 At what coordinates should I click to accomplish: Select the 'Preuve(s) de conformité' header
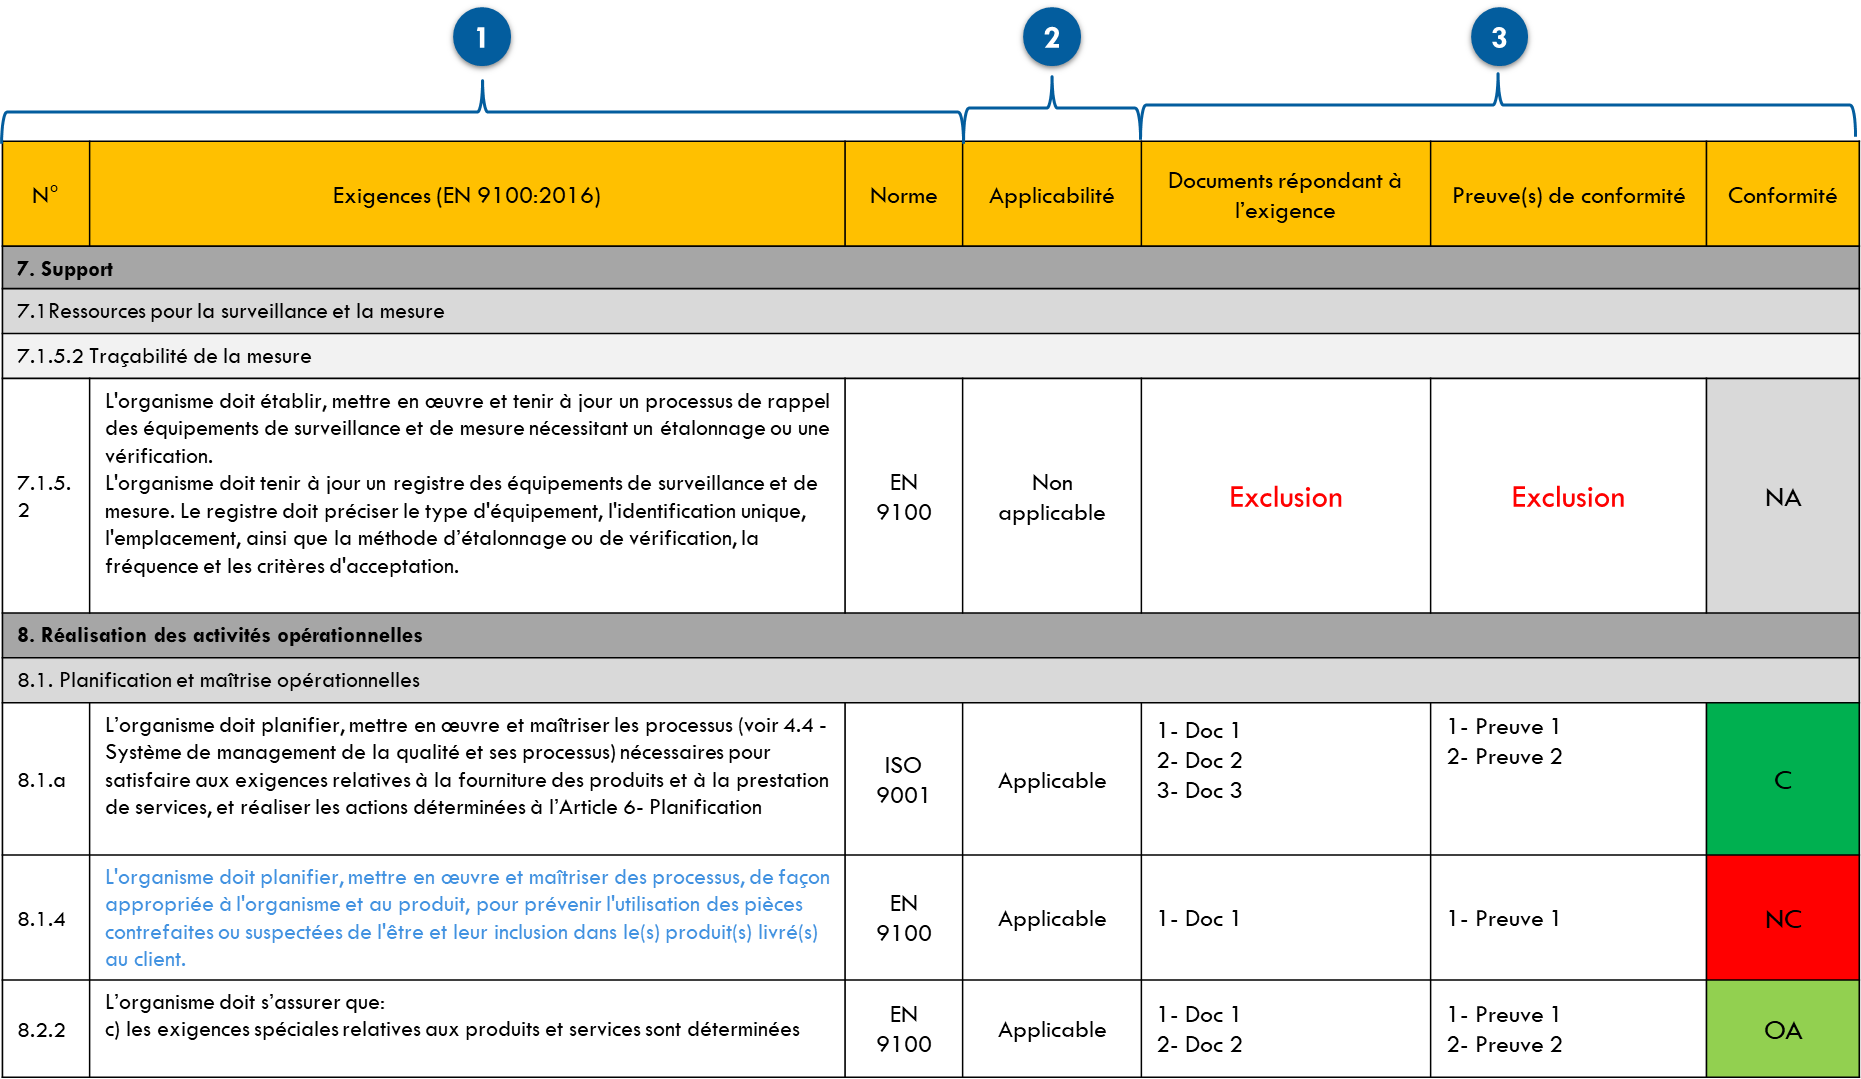(1568, 194)
